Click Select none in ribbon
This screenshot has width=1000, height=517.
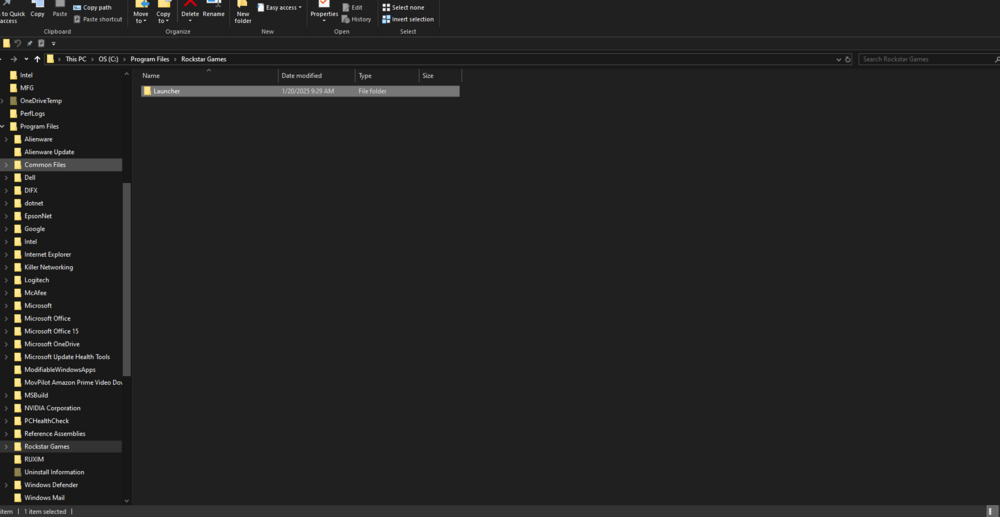[x=403, y=8]
